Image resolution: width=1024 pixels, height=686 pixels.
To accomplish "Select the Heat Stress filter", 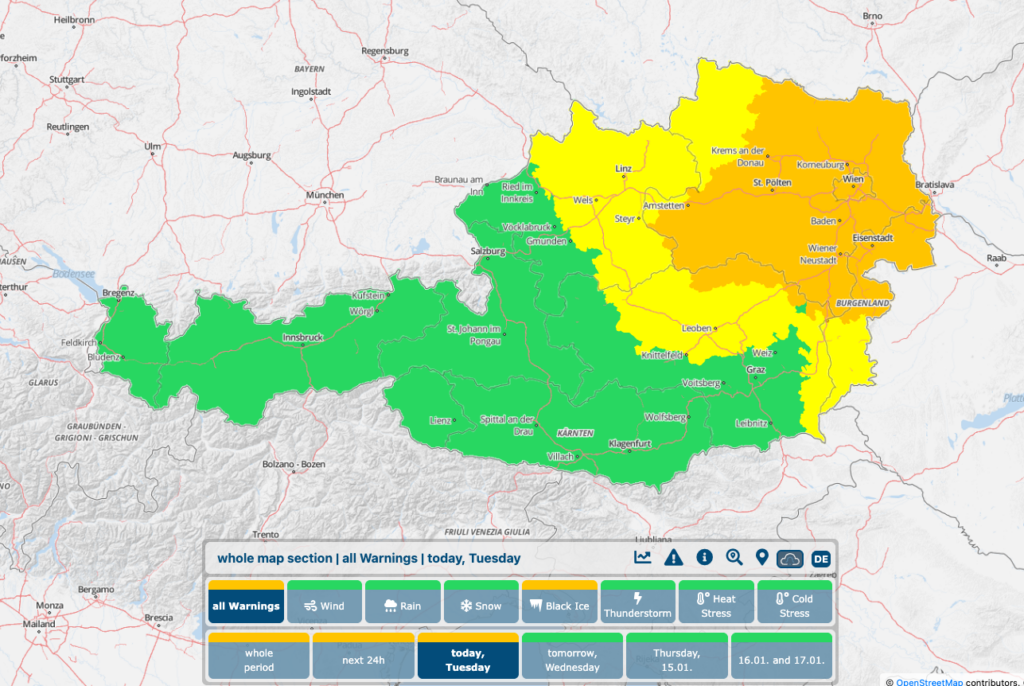I will (x=715, y=605).
